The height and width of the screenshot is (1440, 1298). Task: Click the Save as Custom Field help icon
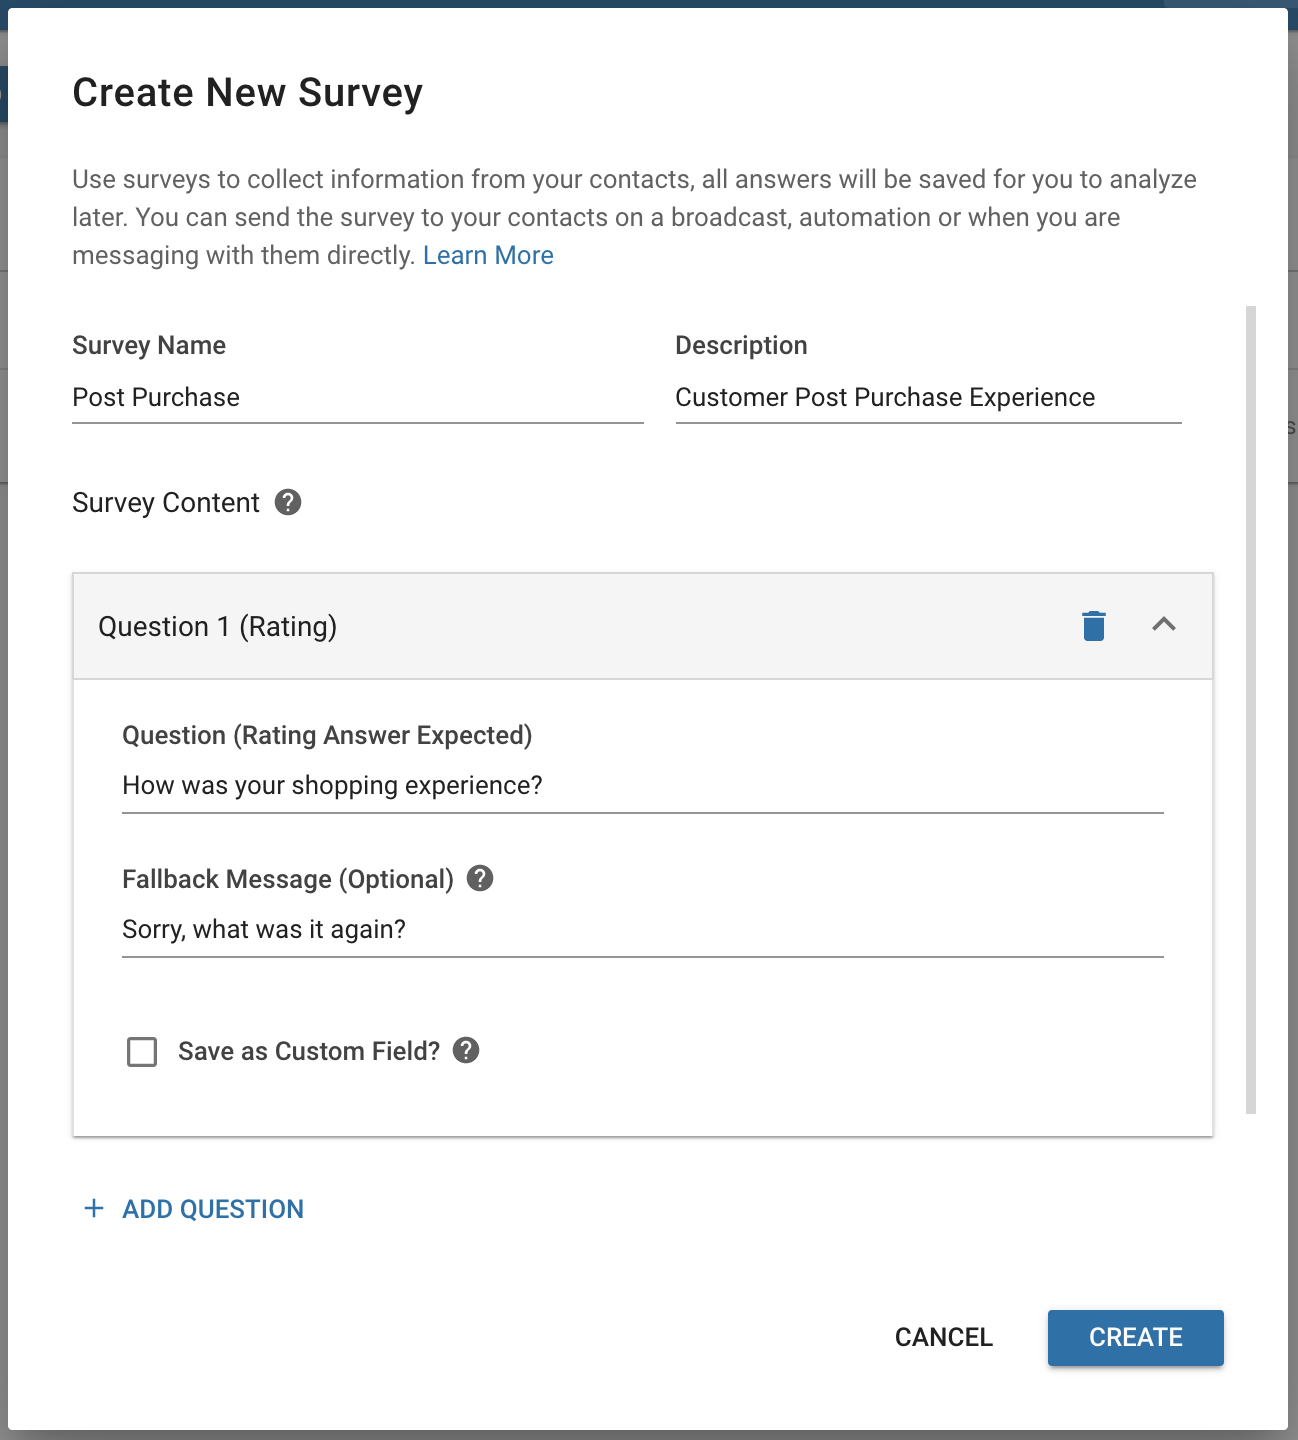coord(466,1050)
